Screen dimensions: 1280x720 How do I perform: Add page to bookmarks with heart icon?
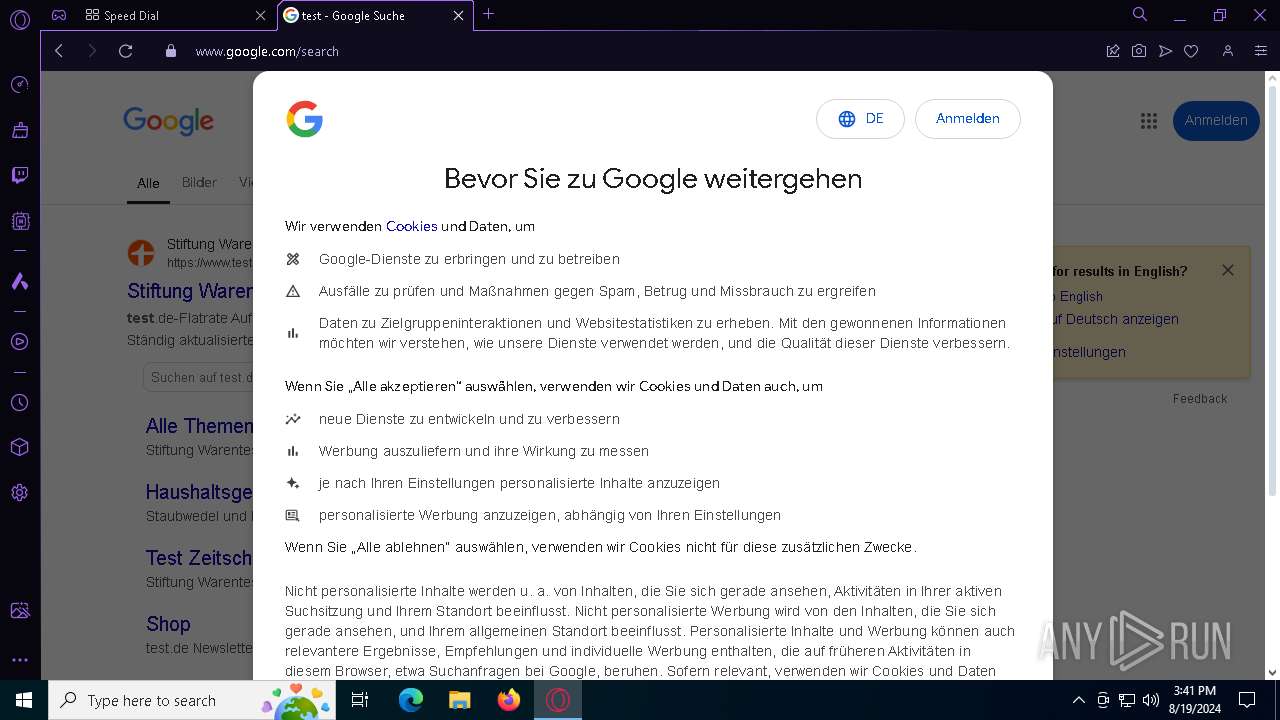click(x=1191, y=51)
